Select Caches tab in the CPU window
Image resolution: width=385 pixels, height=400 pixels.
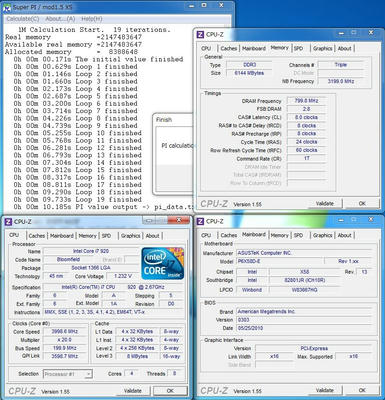click(x=36, y=236)
